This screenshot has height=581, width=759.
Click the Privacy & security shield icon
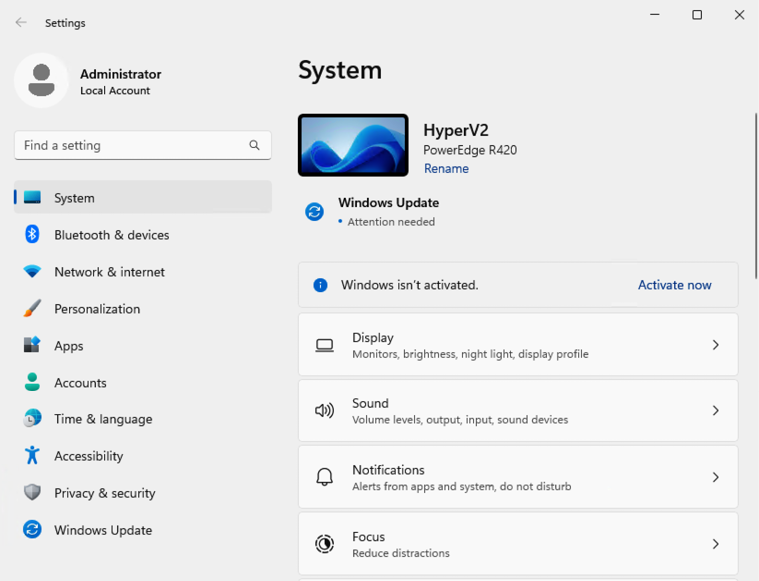[32, 492]
